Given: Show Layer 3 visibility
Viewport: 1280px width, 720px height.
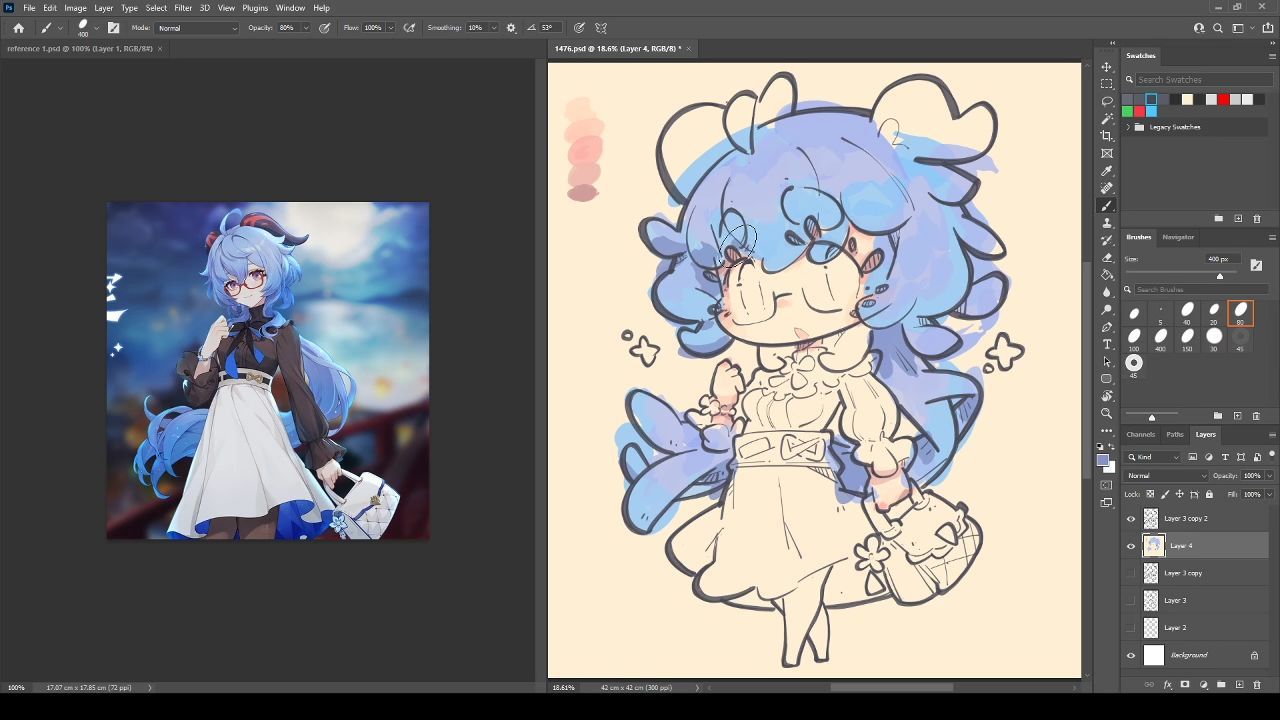Looking at the screenshot, I should [1131, 600].
